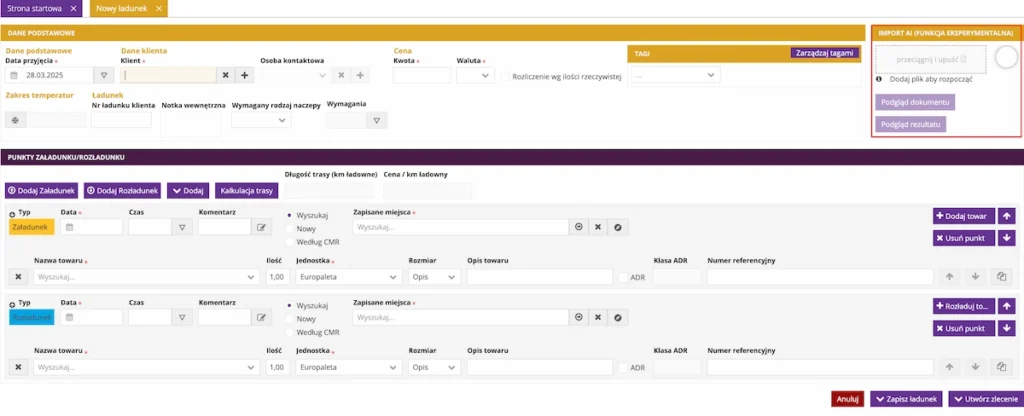Click calendar icon in Załadunek Data field
Viewport: 1024px width, 416px height.
[69, 227]
